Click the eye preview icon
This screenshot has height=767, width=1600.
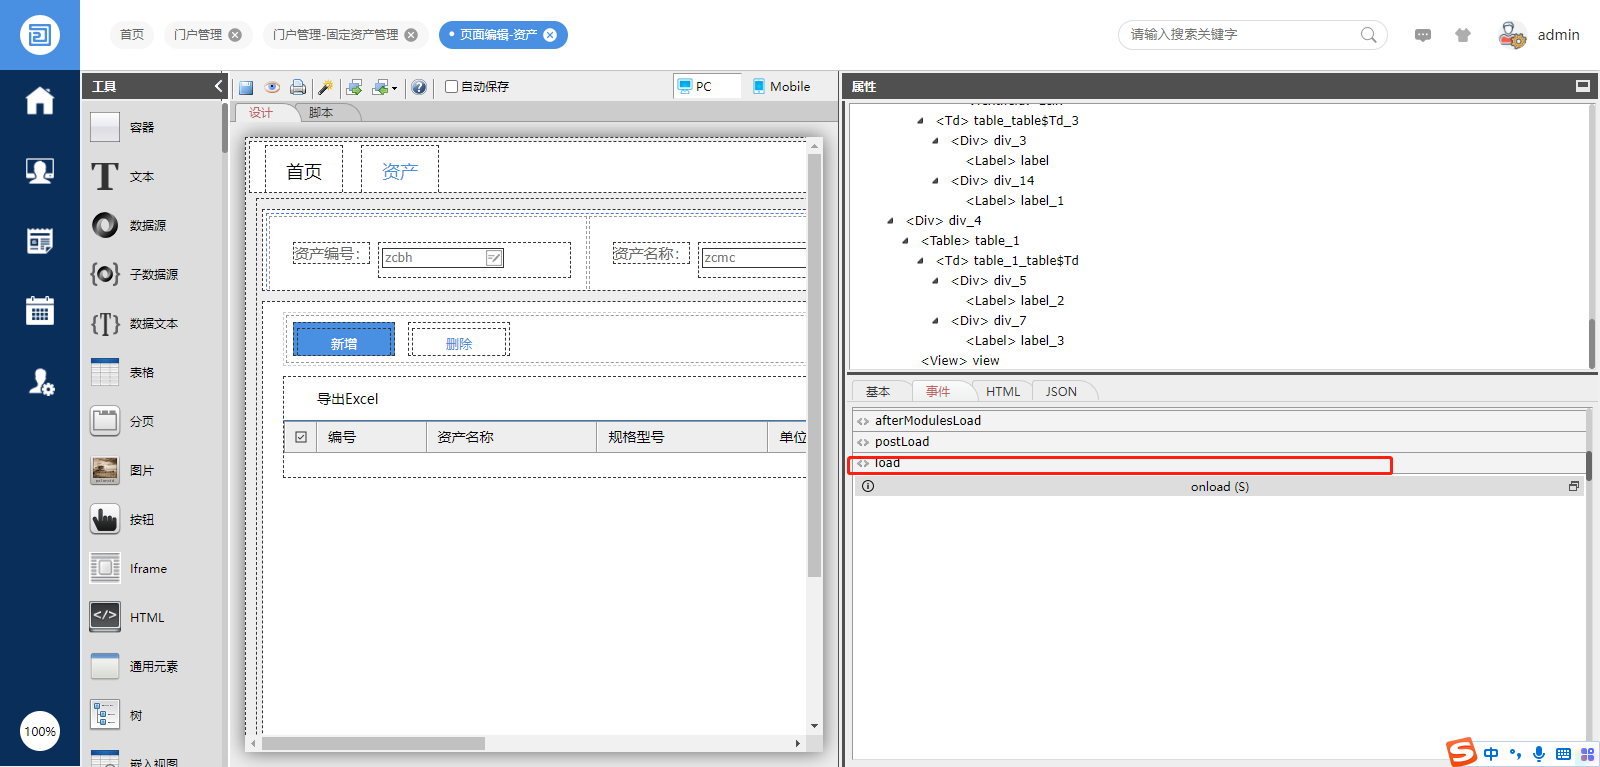pyautogui.click(x=272, y=87)
